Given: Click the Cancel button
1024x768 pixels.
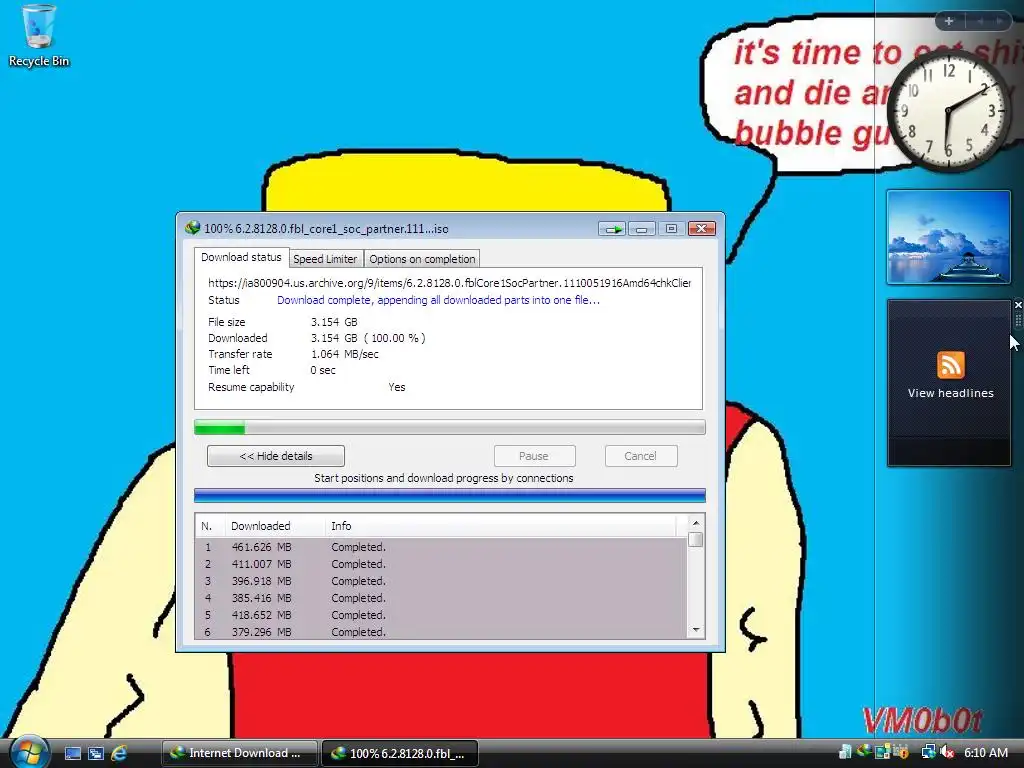Looking at the screenshot, I should tap(641, 456).
